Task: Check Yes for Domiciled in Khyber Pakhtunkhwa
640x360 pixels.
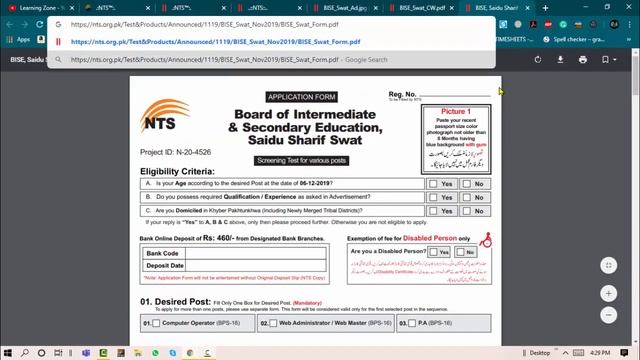Action: (433, 211)
